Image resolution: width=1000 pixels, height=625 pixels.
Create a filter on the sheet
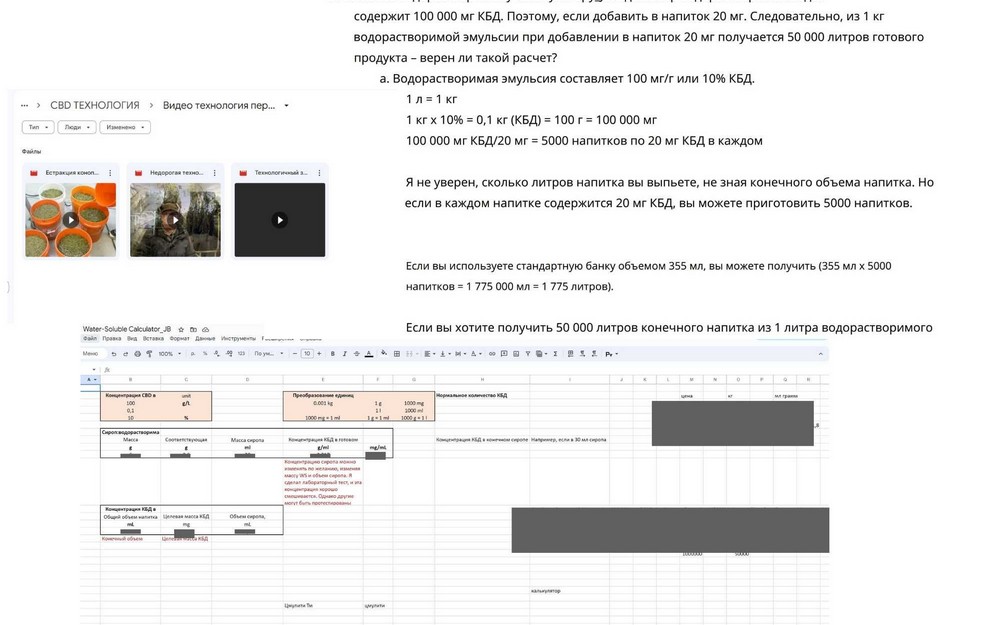(528, 354)
